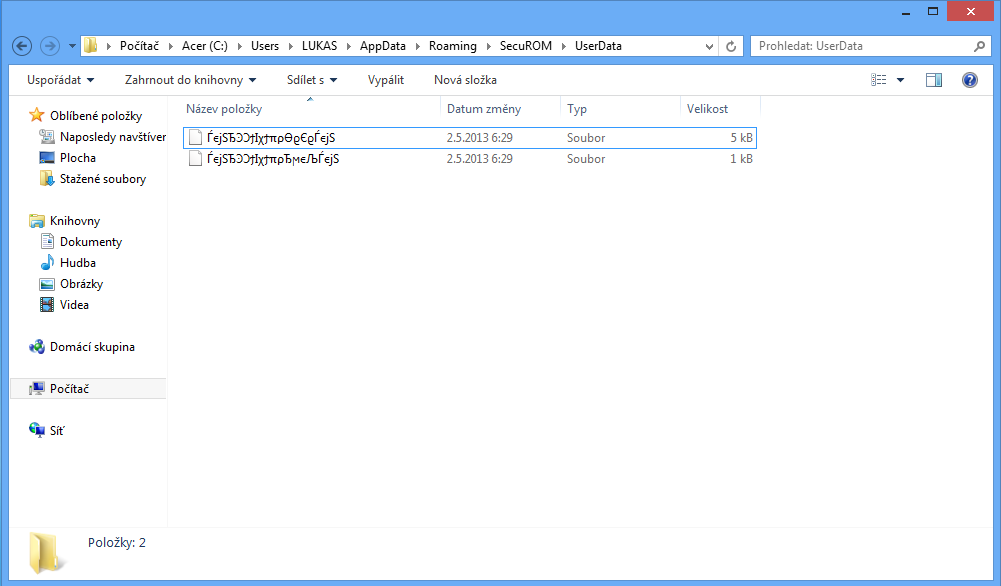Click the music note icon beside Hudba
This screenshot has width=1001, height=586.
click(x=47, y=262)
